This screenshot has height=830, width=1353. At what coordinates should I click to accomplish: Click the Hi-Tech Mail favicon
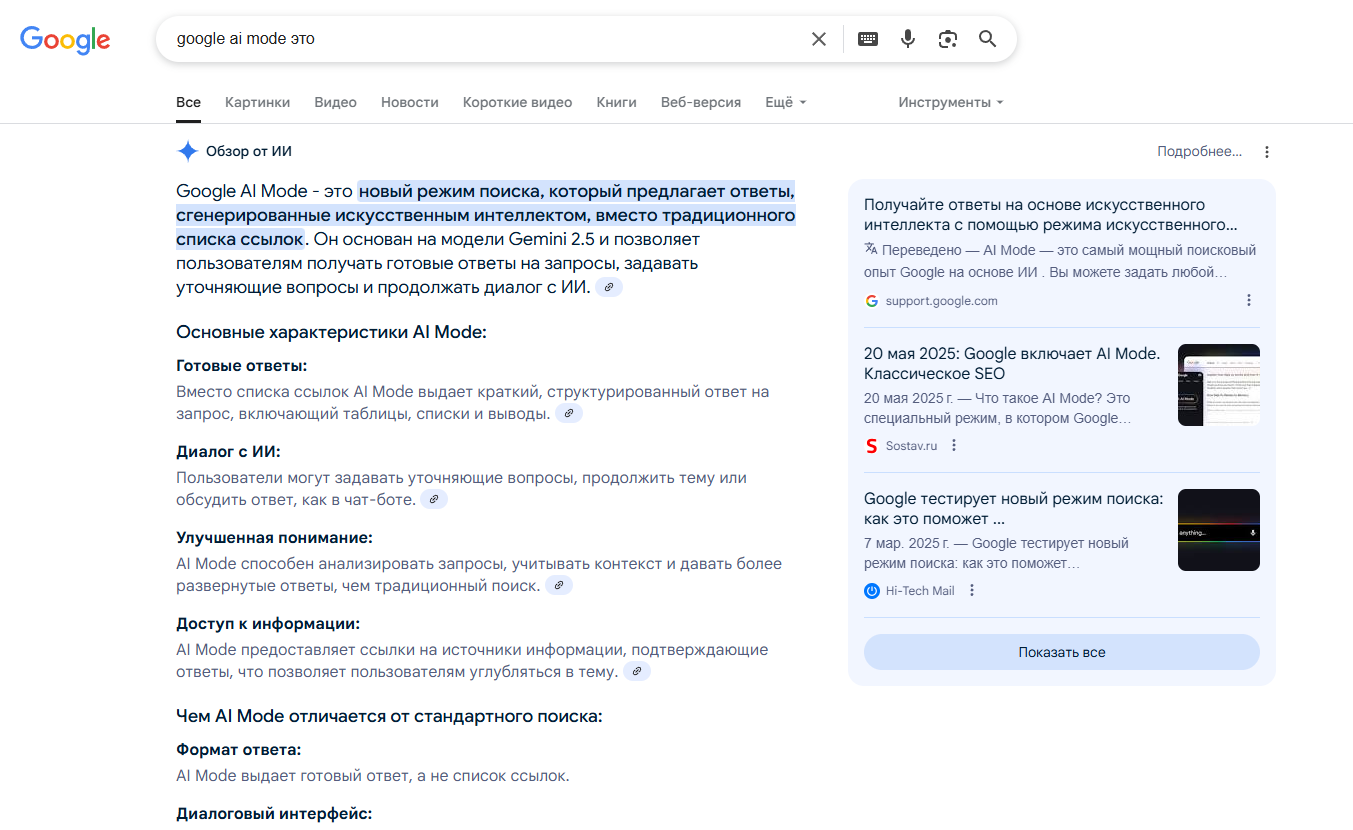point(872,590)
